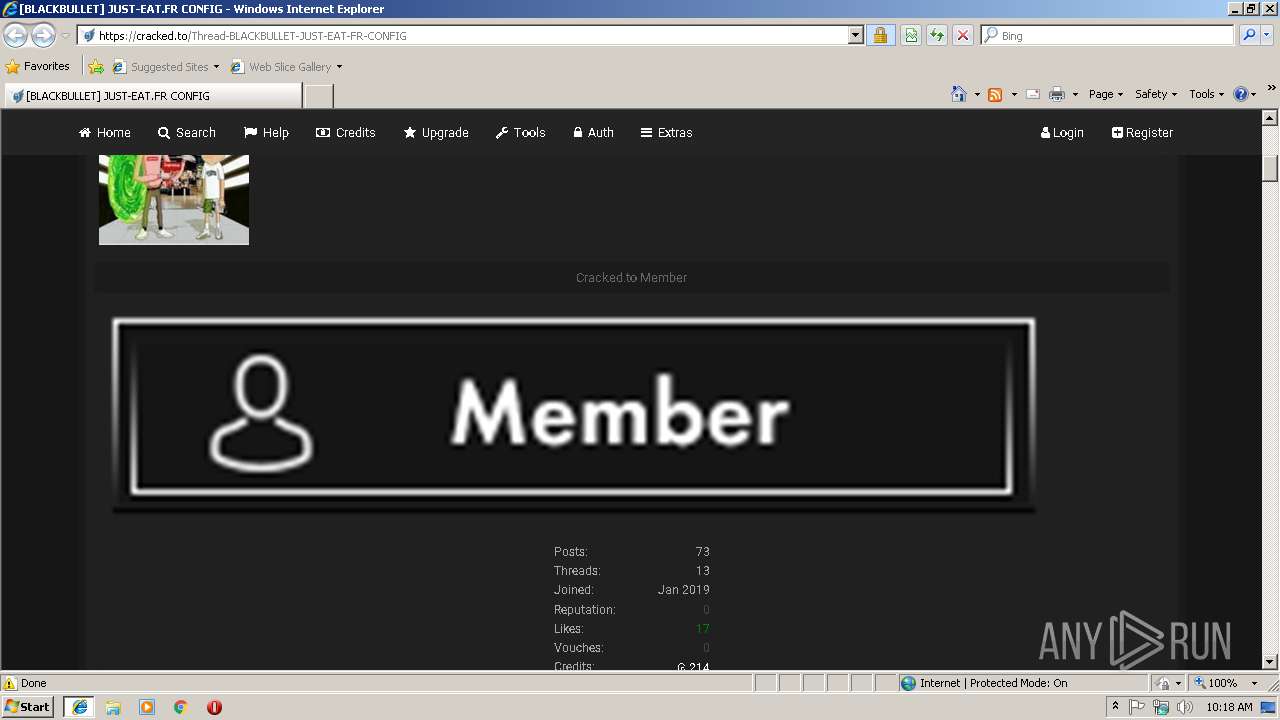Open the Help question mark icon
Image resolution: width=1280 pixels, height=720 pixels.
1241,94
